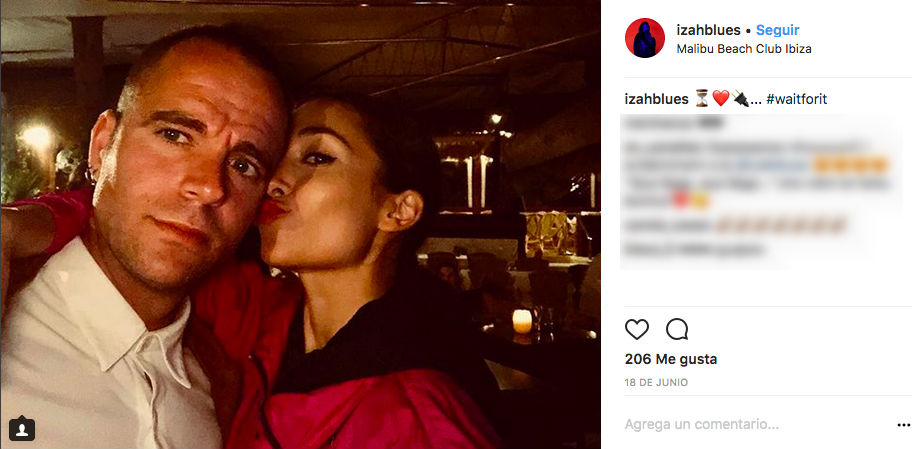The image size is (920, 449).
Task: Open the #waitforit hashtag
Action: 796,99
